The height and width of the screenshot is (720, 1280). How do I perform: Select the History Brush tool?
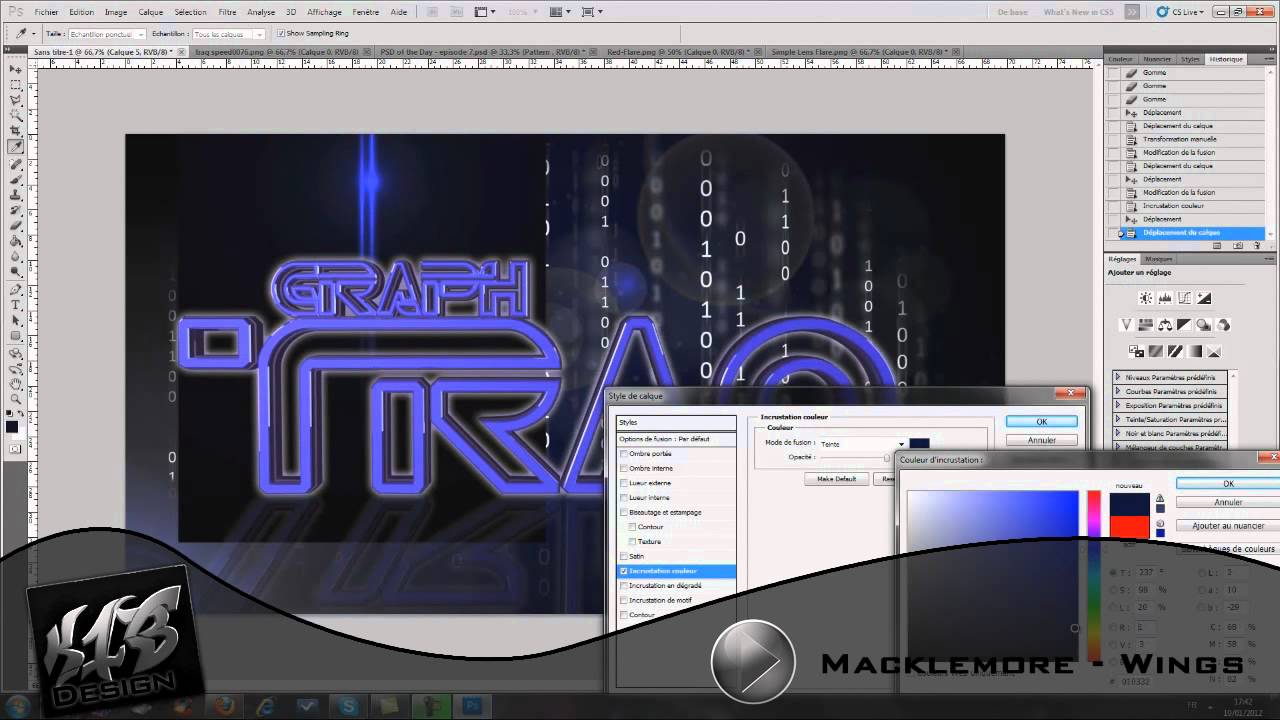point(16,211)
